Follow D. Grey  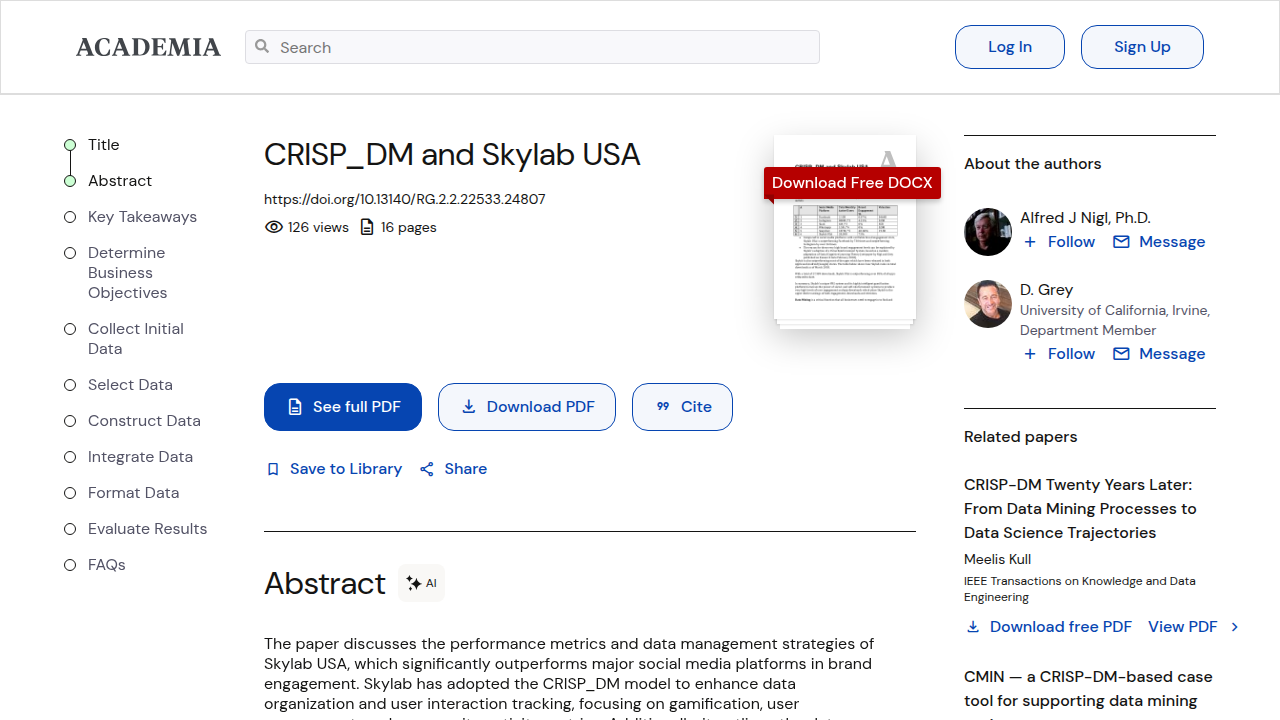pos(1059,354)
